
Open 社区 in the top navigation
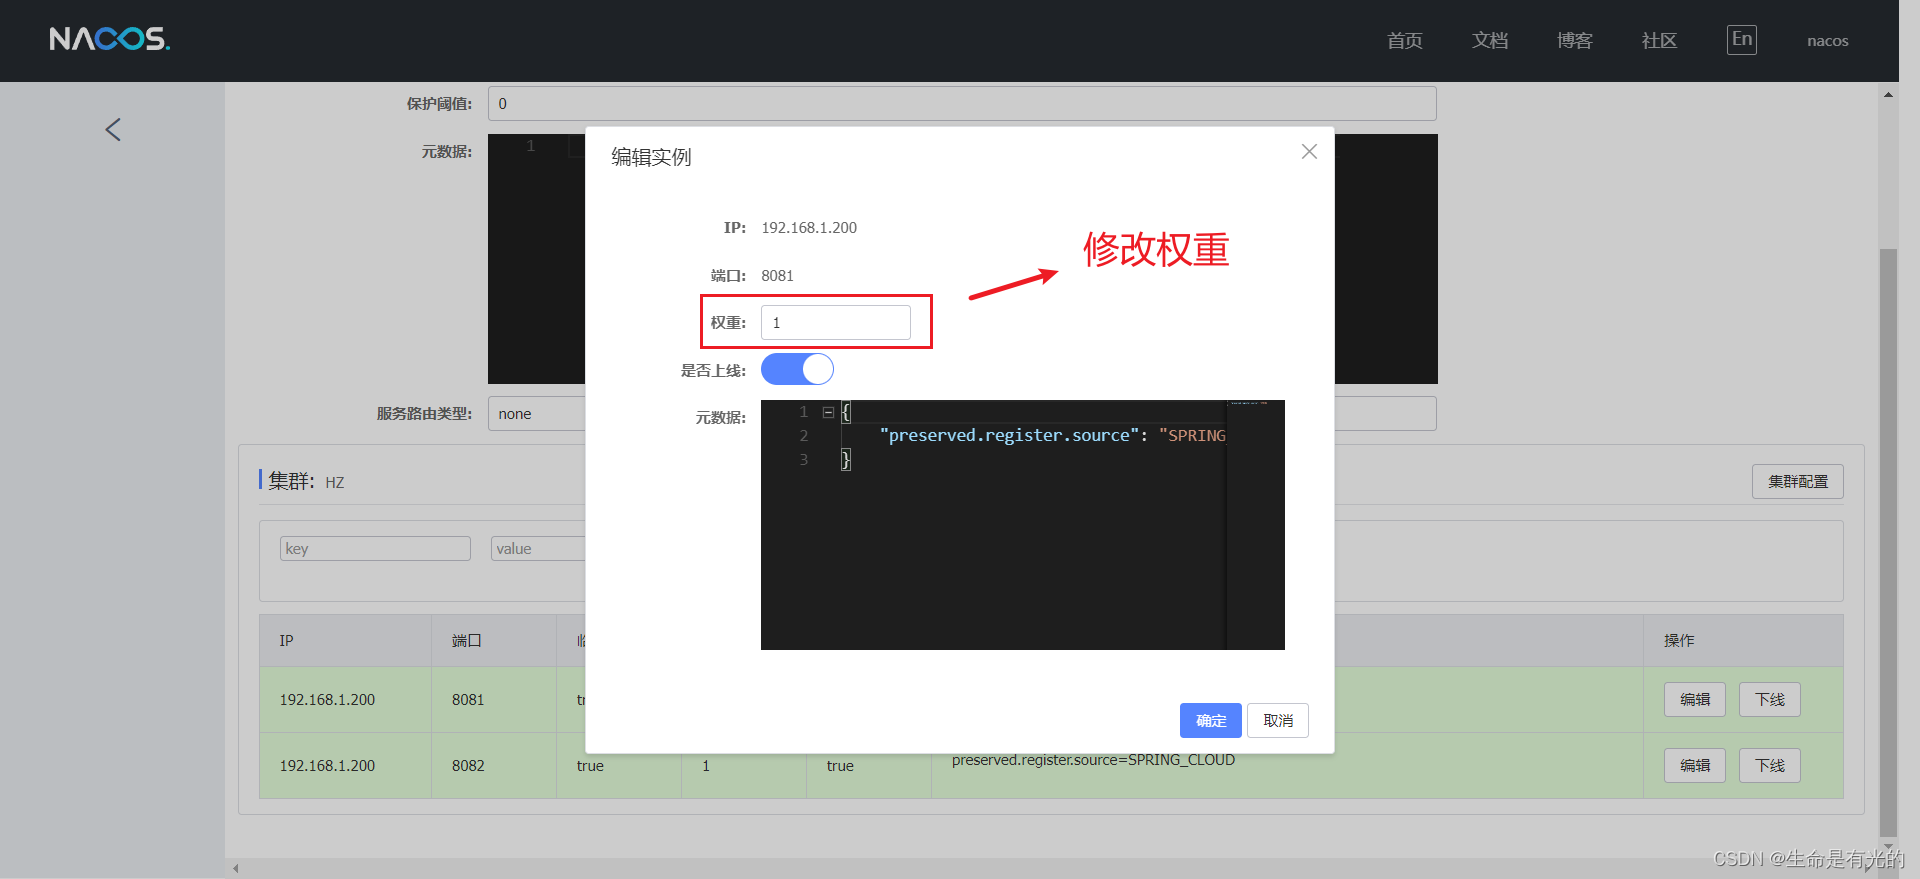click(1659, 41)
